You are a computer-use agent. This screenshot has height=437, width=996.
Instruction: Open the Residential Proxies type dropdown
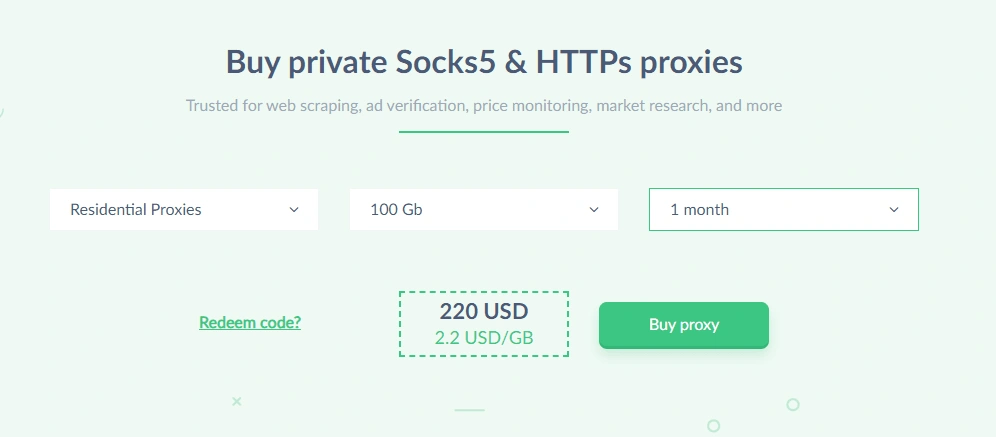click(x=183, y=210)
